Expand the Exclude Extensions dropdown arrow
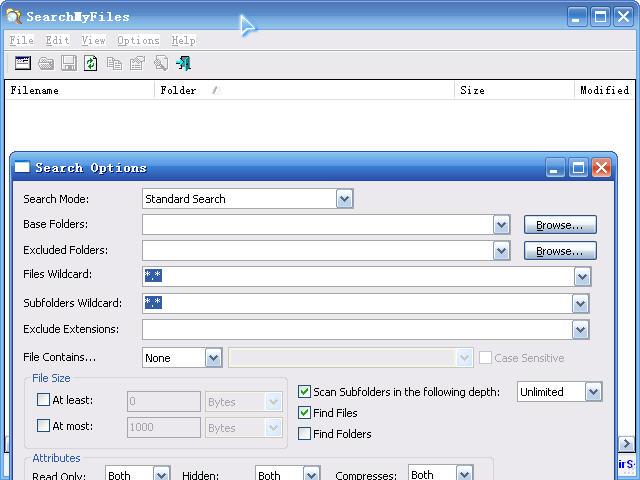Image resolution: width=640 pixels, height=480 pixels. pyautogui.click(x=580, y=330)
